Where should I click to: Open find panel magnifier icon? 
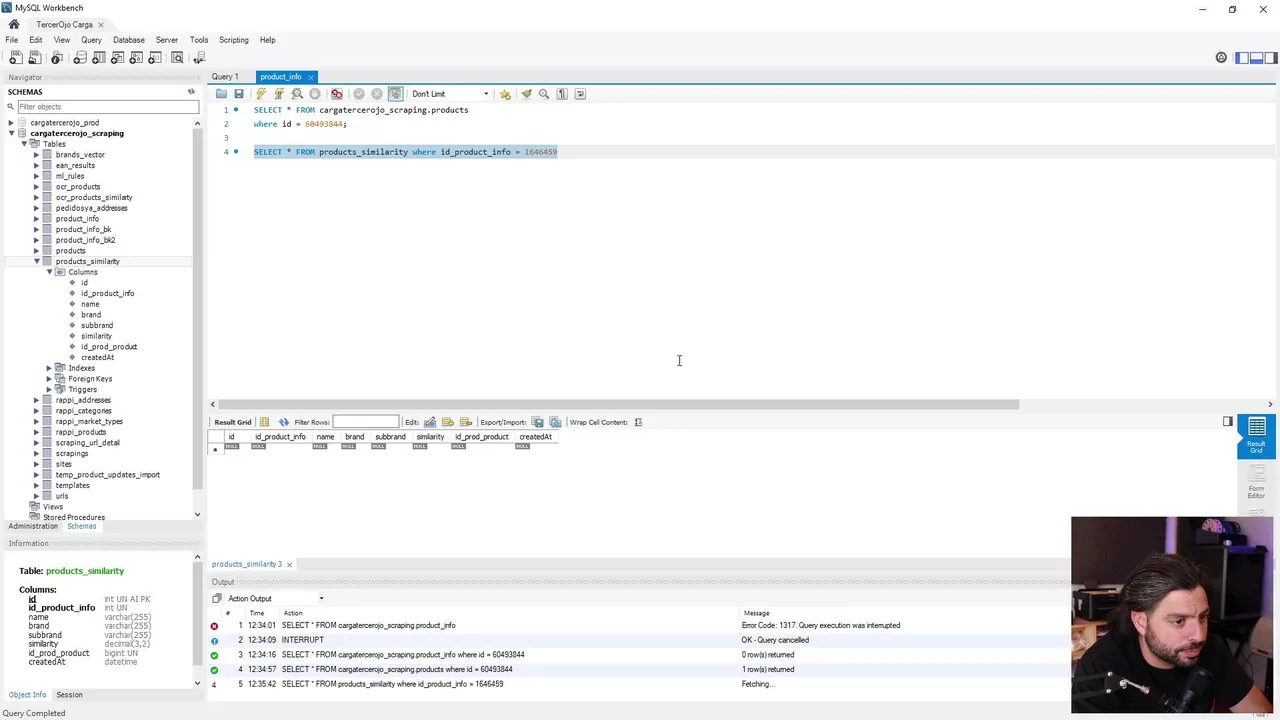click(544, 94)
